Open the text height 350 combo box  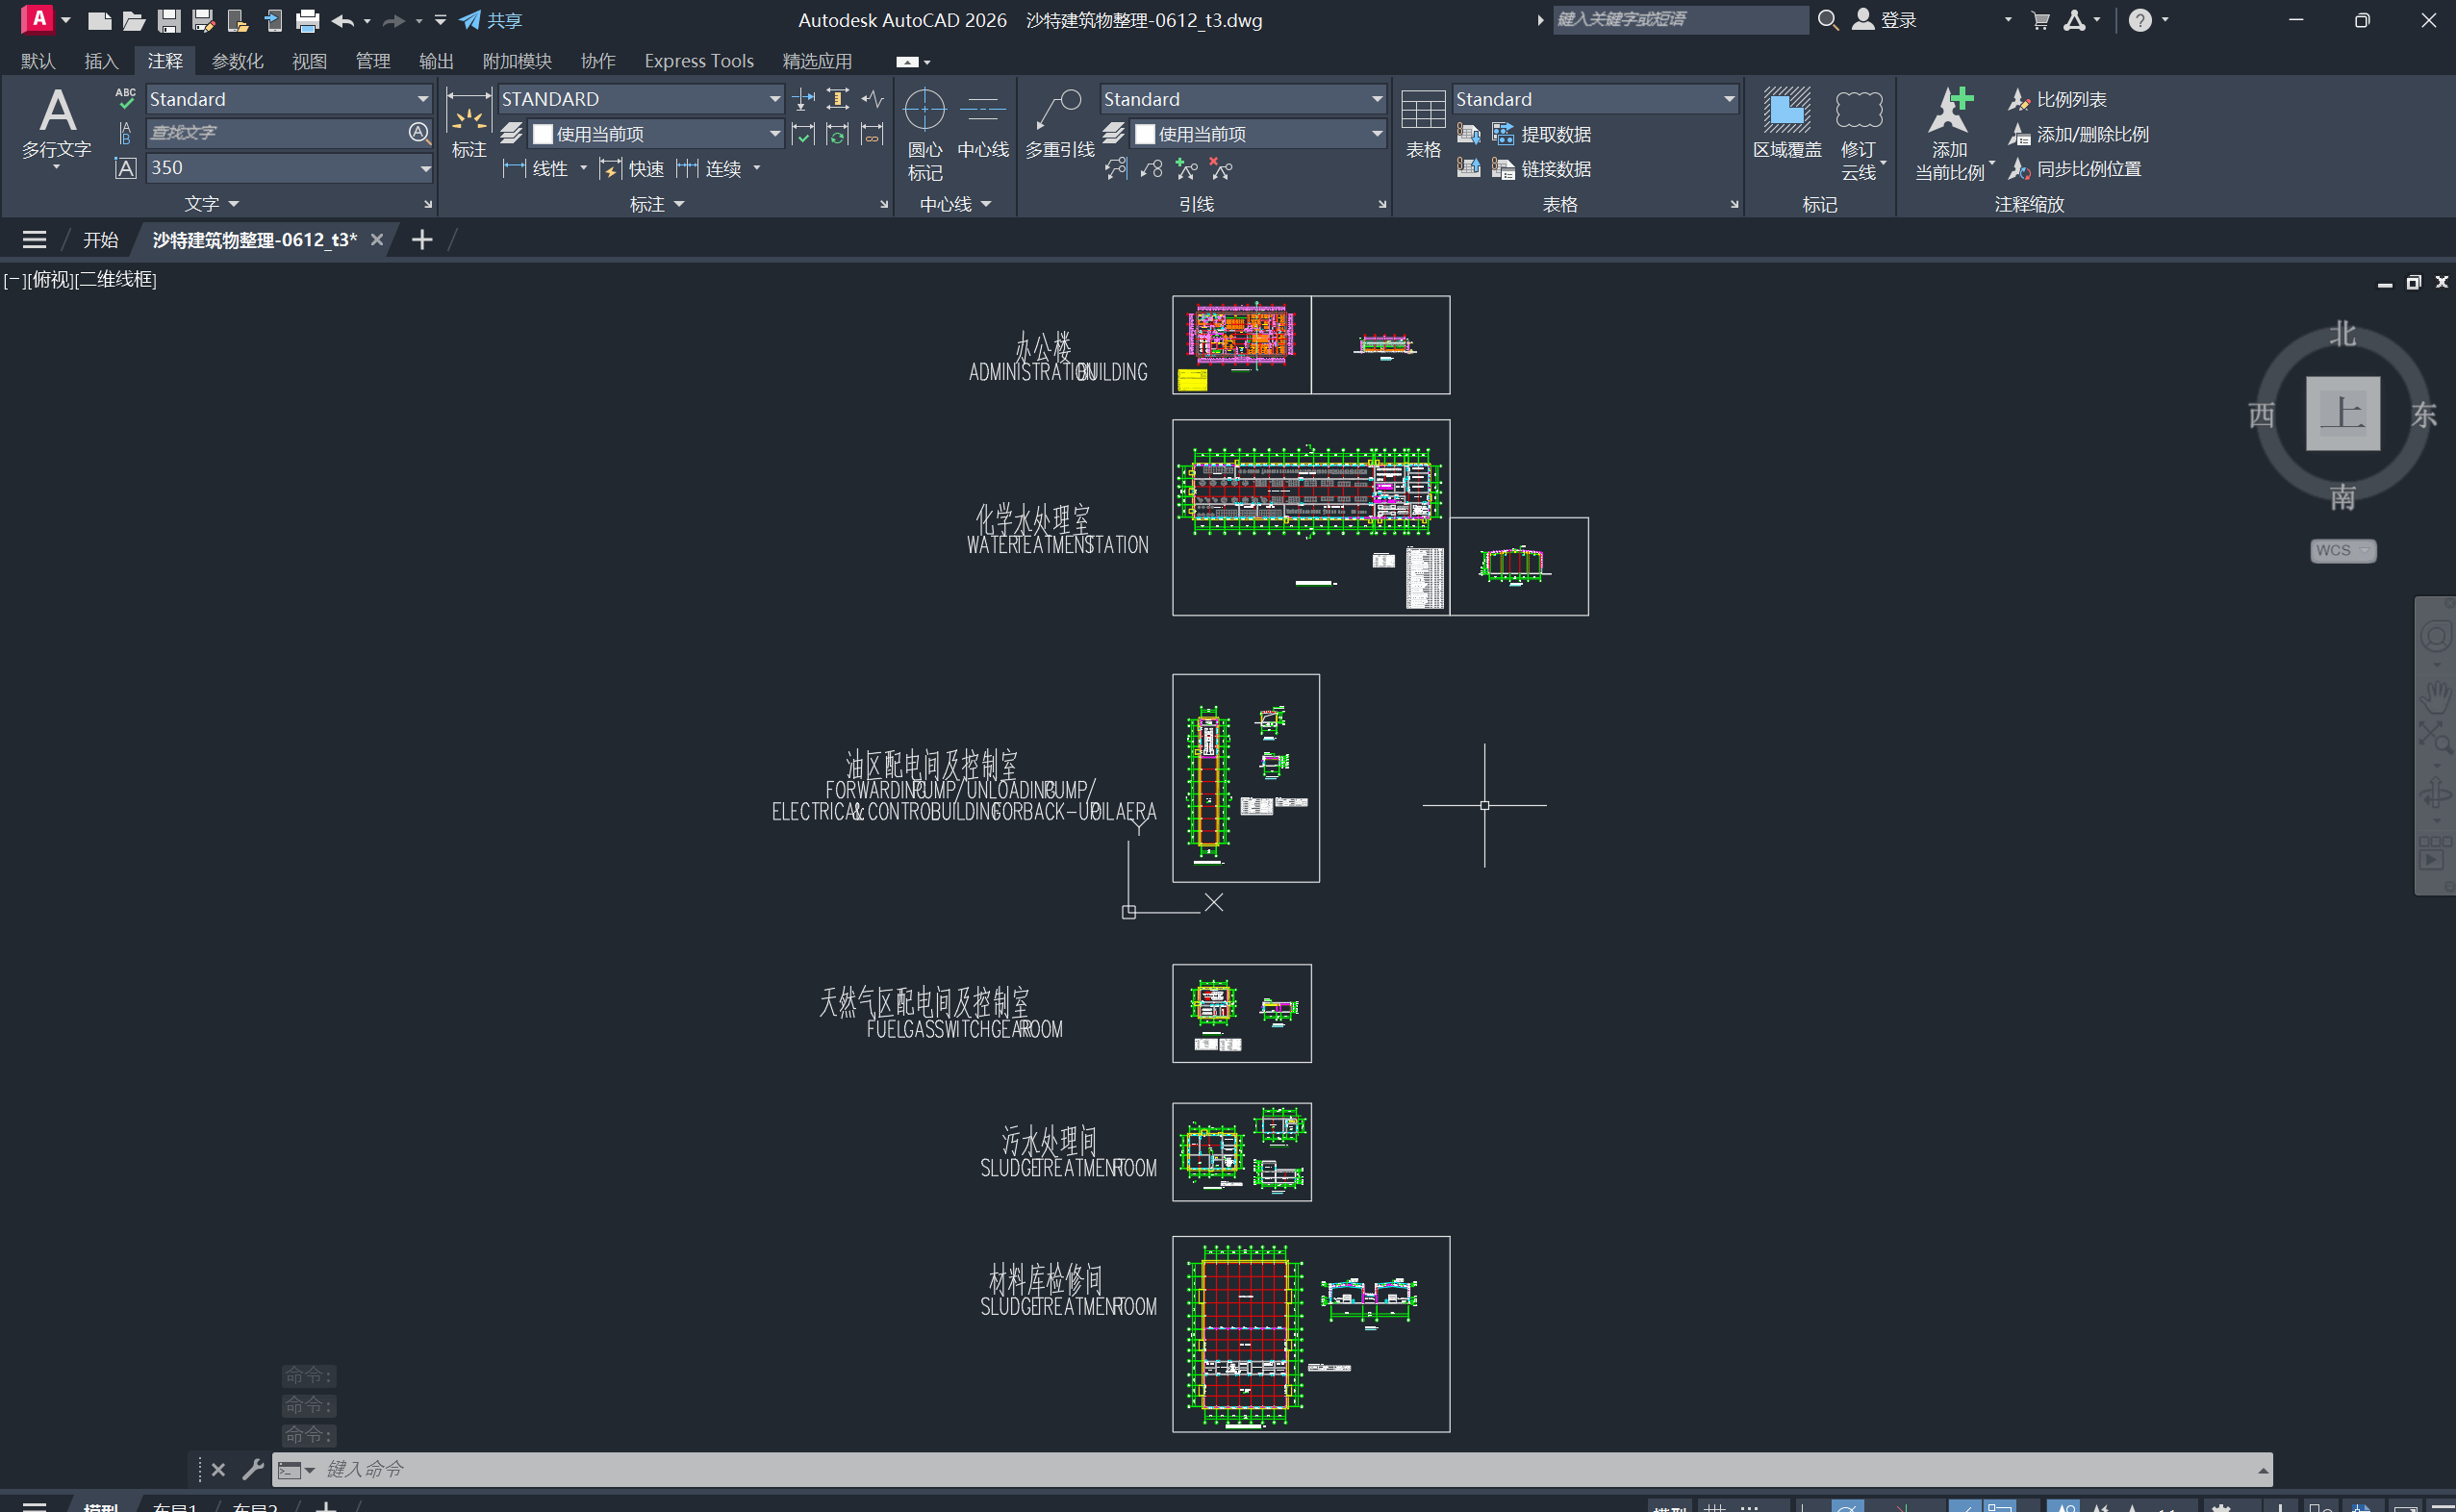coord(424,168)
